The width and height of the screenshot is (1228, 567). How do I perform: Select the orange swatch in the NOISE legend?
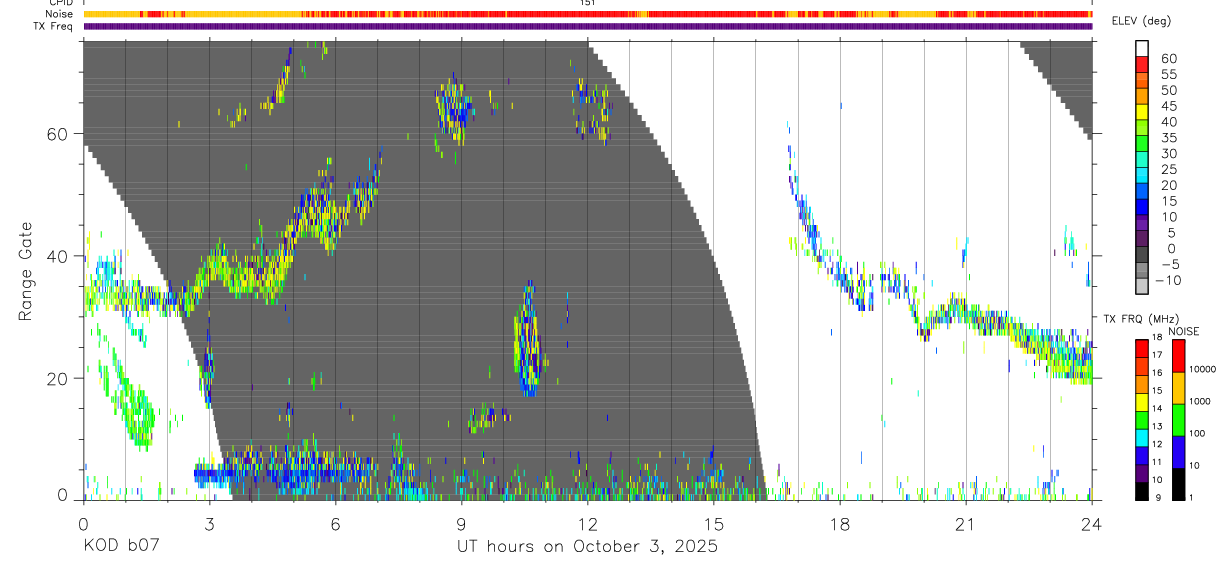1178,388
